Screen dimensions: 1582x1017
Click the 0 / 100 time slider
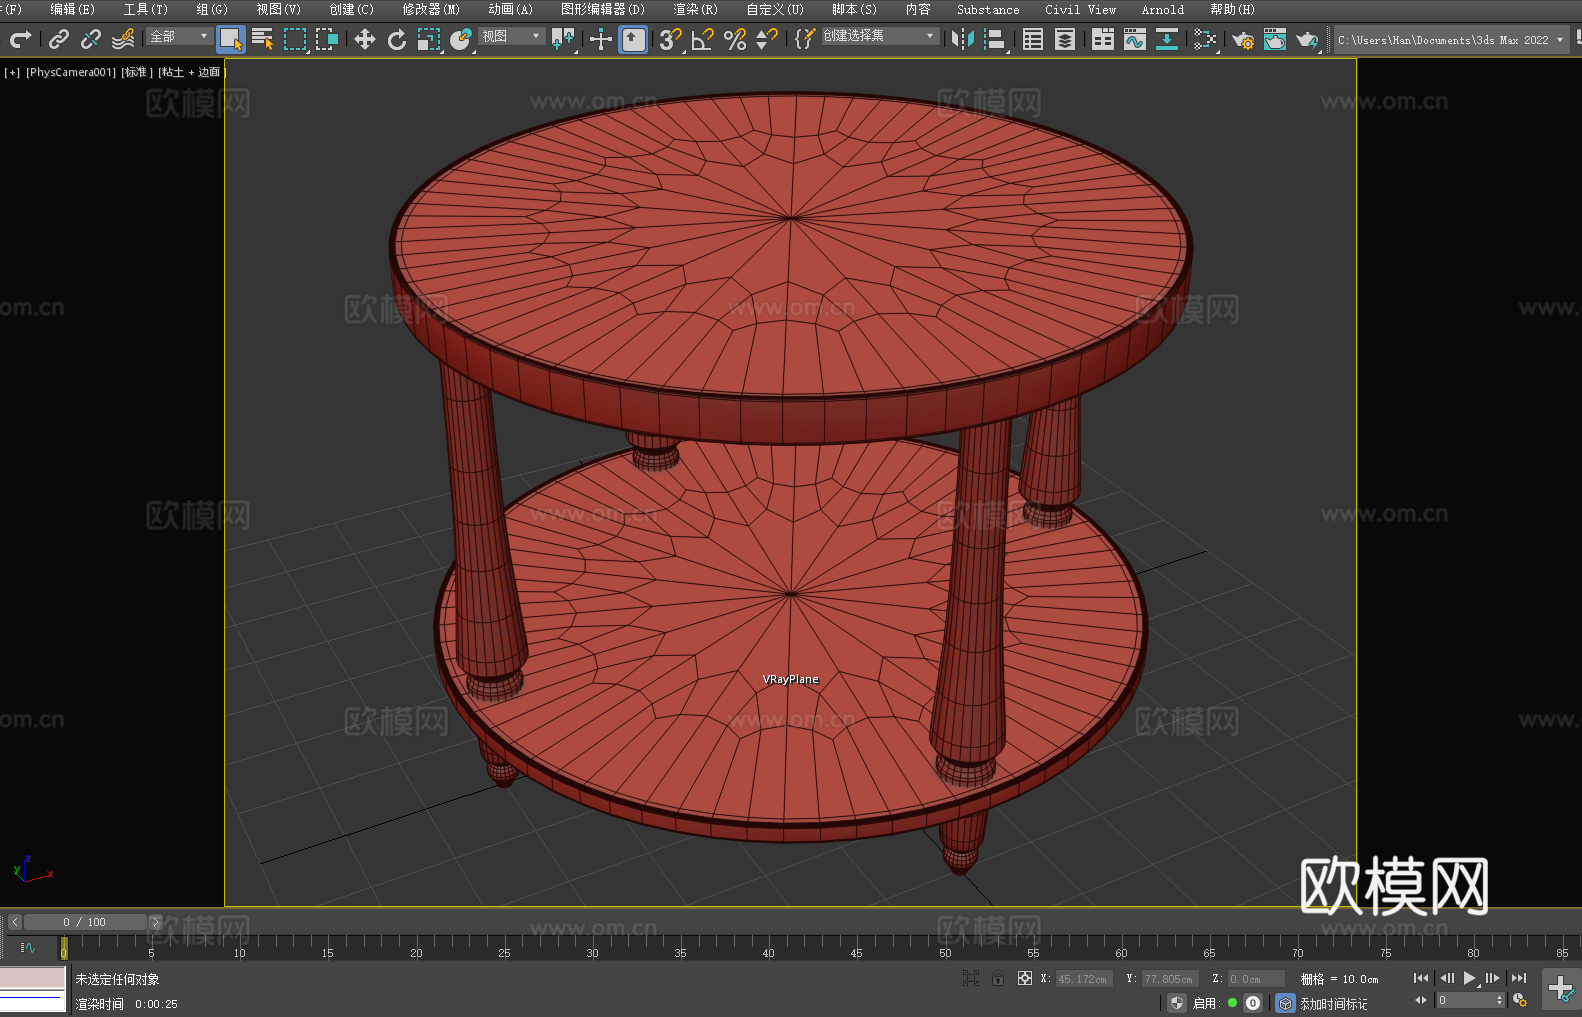coord(85,922)
